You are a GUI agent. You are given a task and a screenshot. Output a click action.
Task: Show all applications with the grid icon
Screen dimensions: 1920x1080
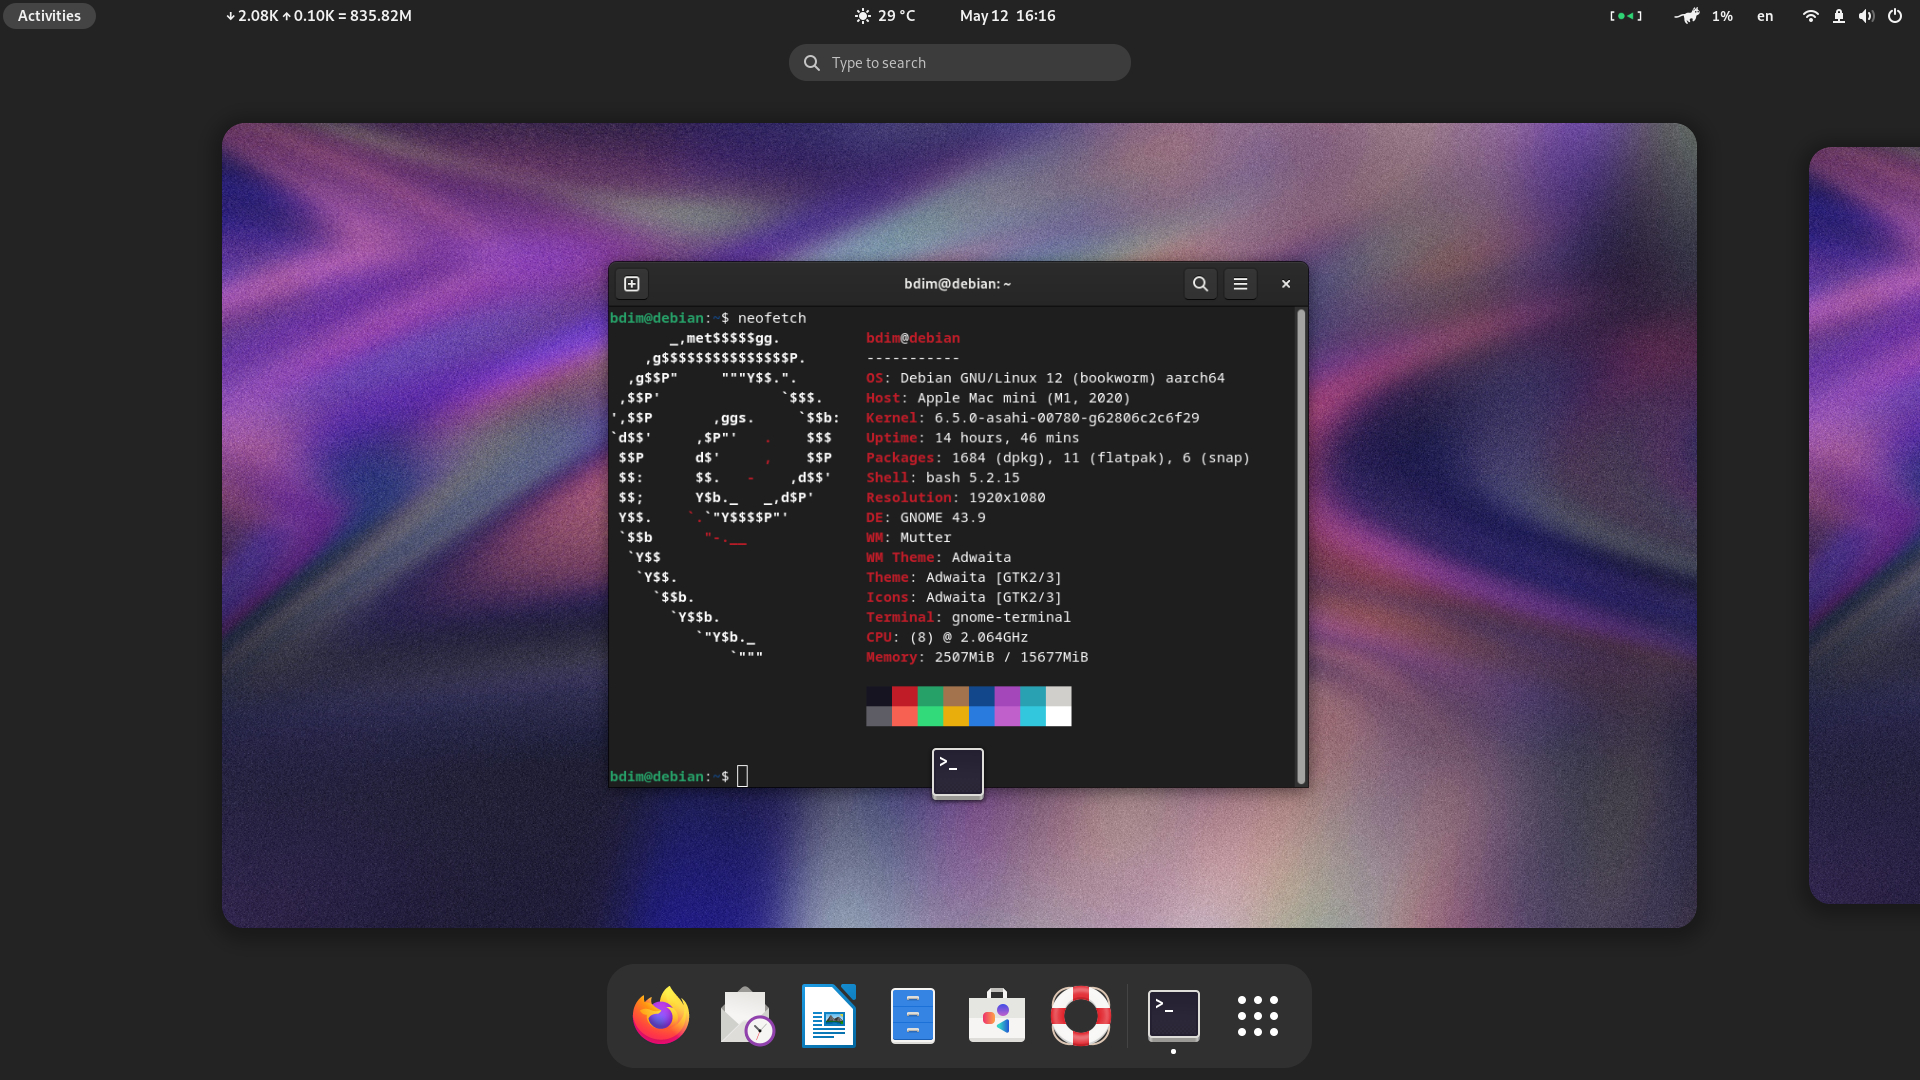1257,1015
